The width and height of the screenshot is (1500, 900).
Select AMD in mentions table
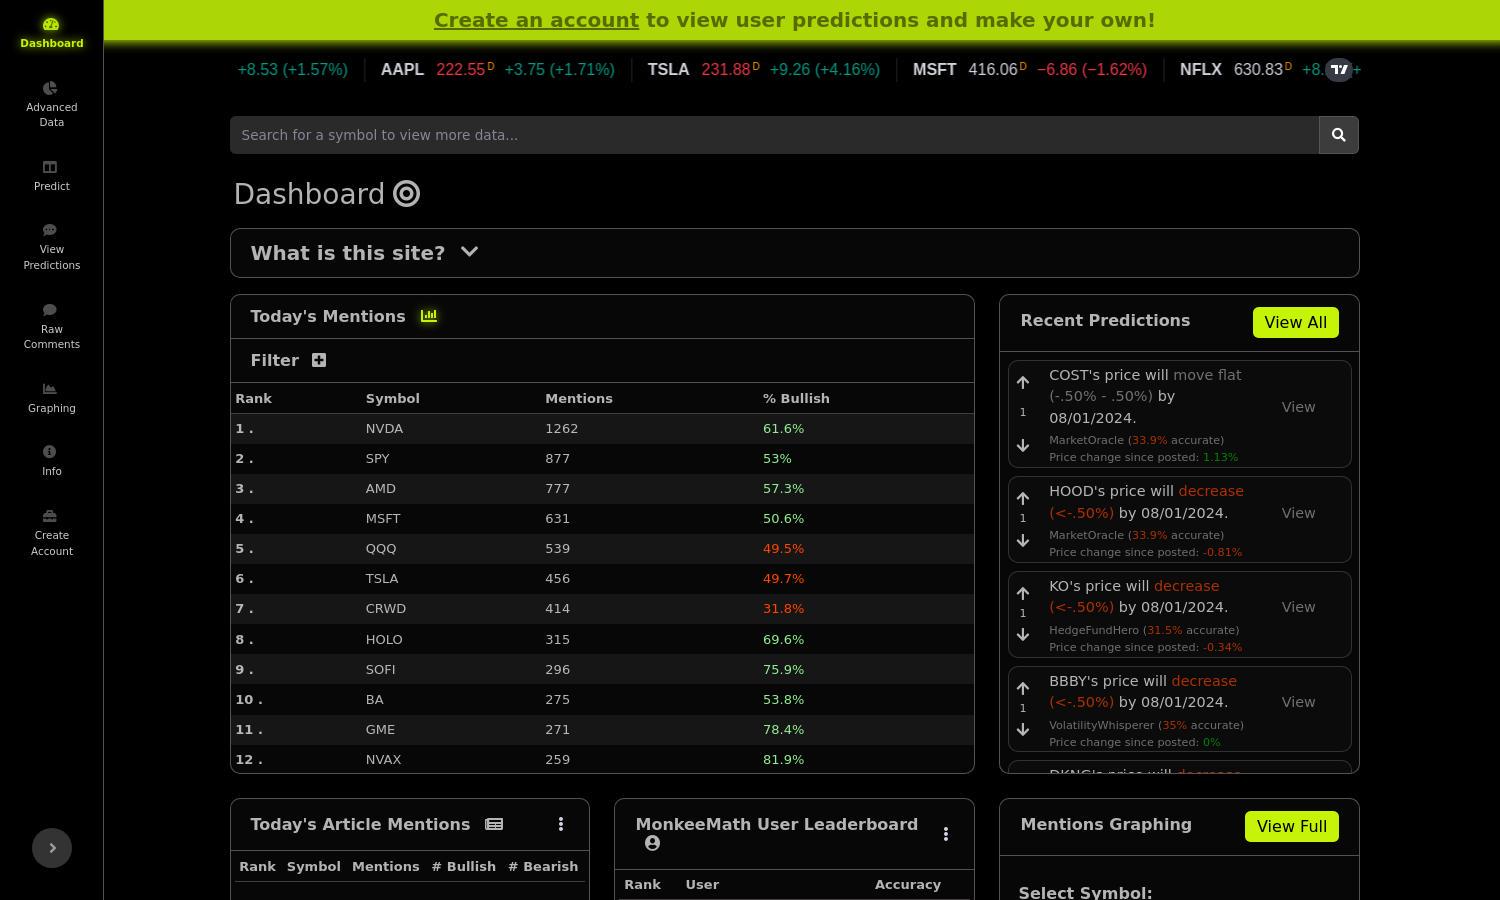coord(380,488)
